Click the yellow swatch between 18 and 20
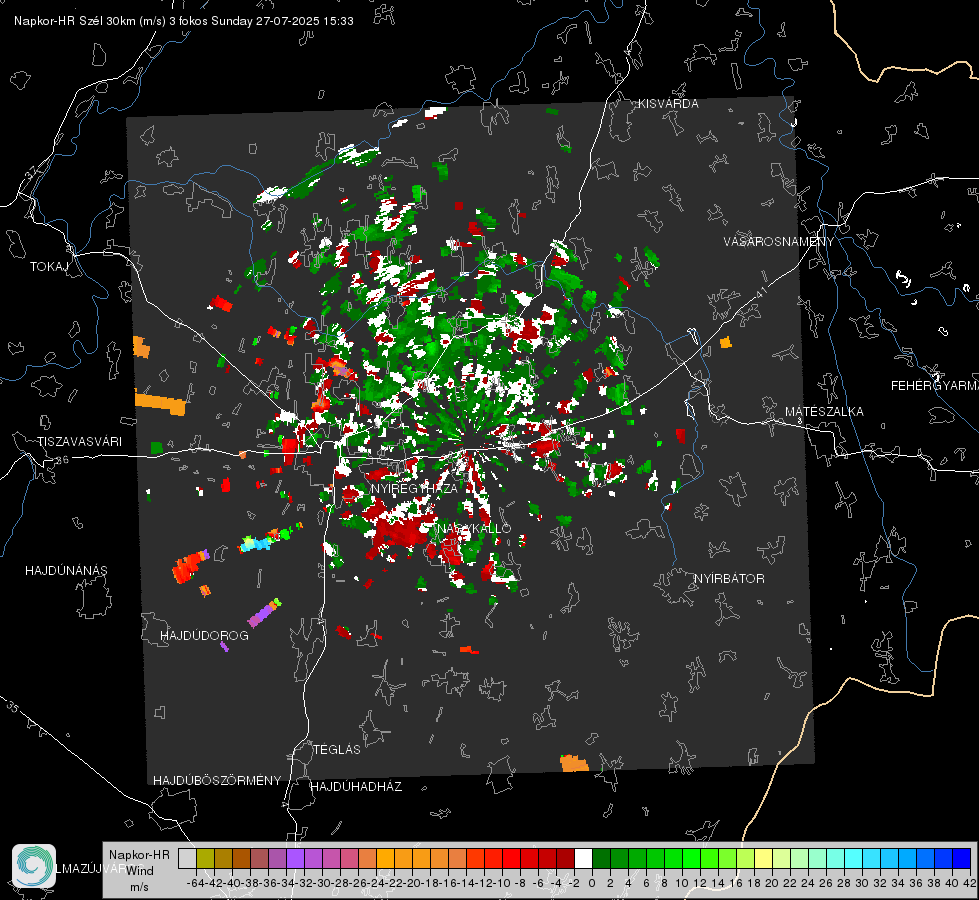 pyautogui.click(x=763, y=859)
